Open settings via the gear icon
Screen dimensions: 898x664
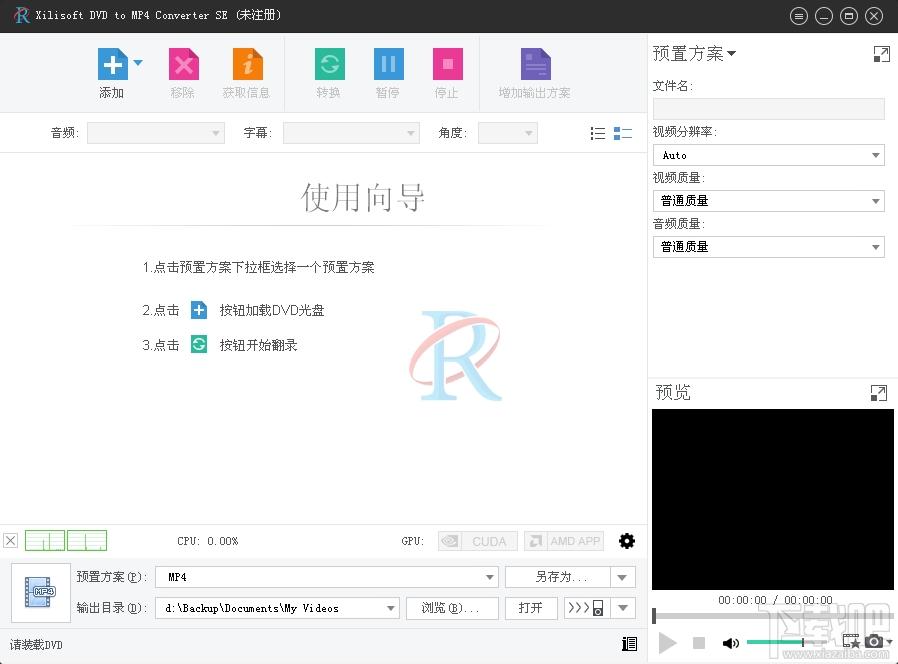pyautogui.click(x=627, y=541)
